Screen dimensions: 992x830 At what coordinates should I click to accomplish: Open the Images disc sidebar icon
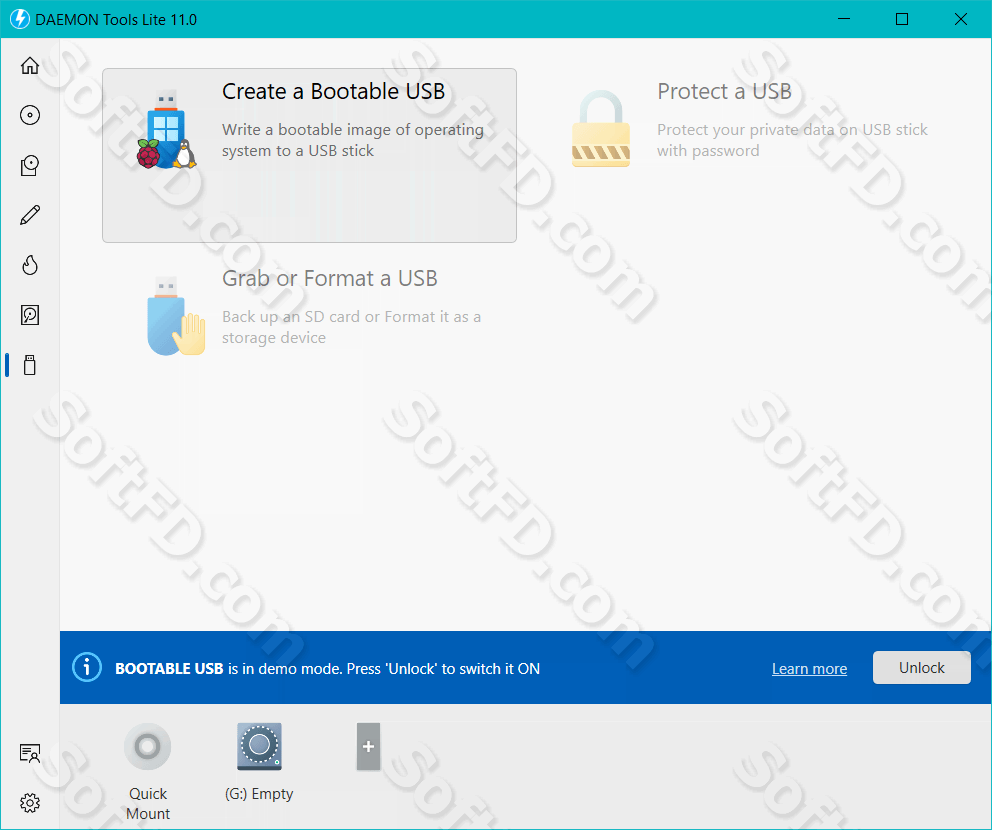(30, 115)
